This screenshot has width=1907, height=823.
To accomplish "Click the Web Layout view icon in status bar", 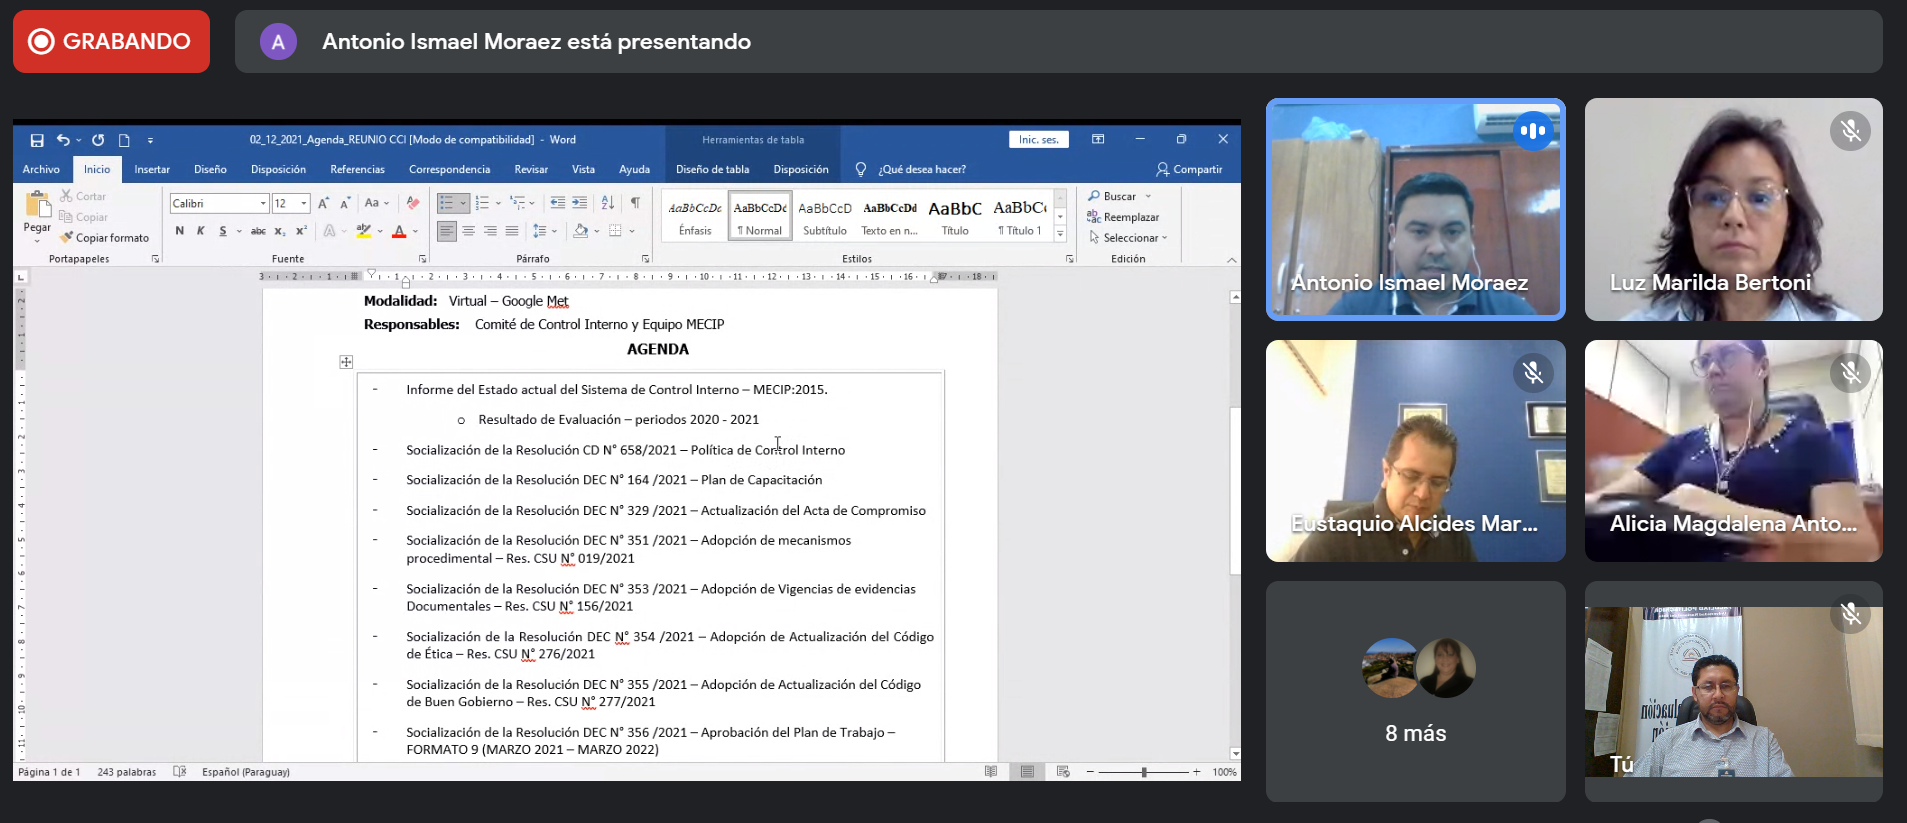I will click(x=1063, y=771).
